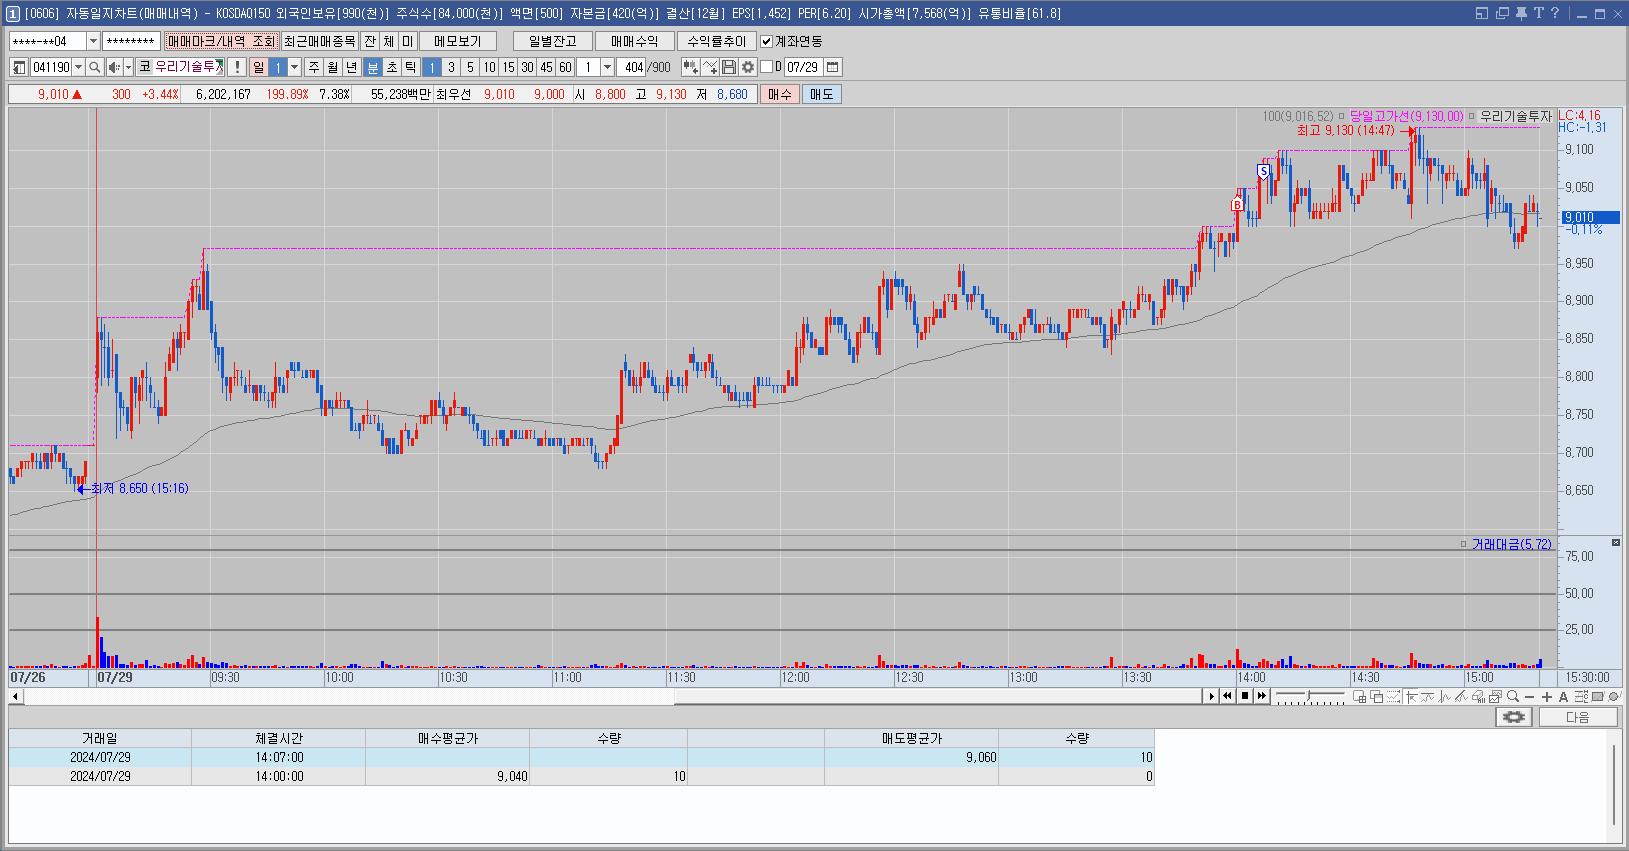Viewport: 1629px width, 851px height.
Task: Open the trade list settings gear button
Action: (x=1514, y=717)
